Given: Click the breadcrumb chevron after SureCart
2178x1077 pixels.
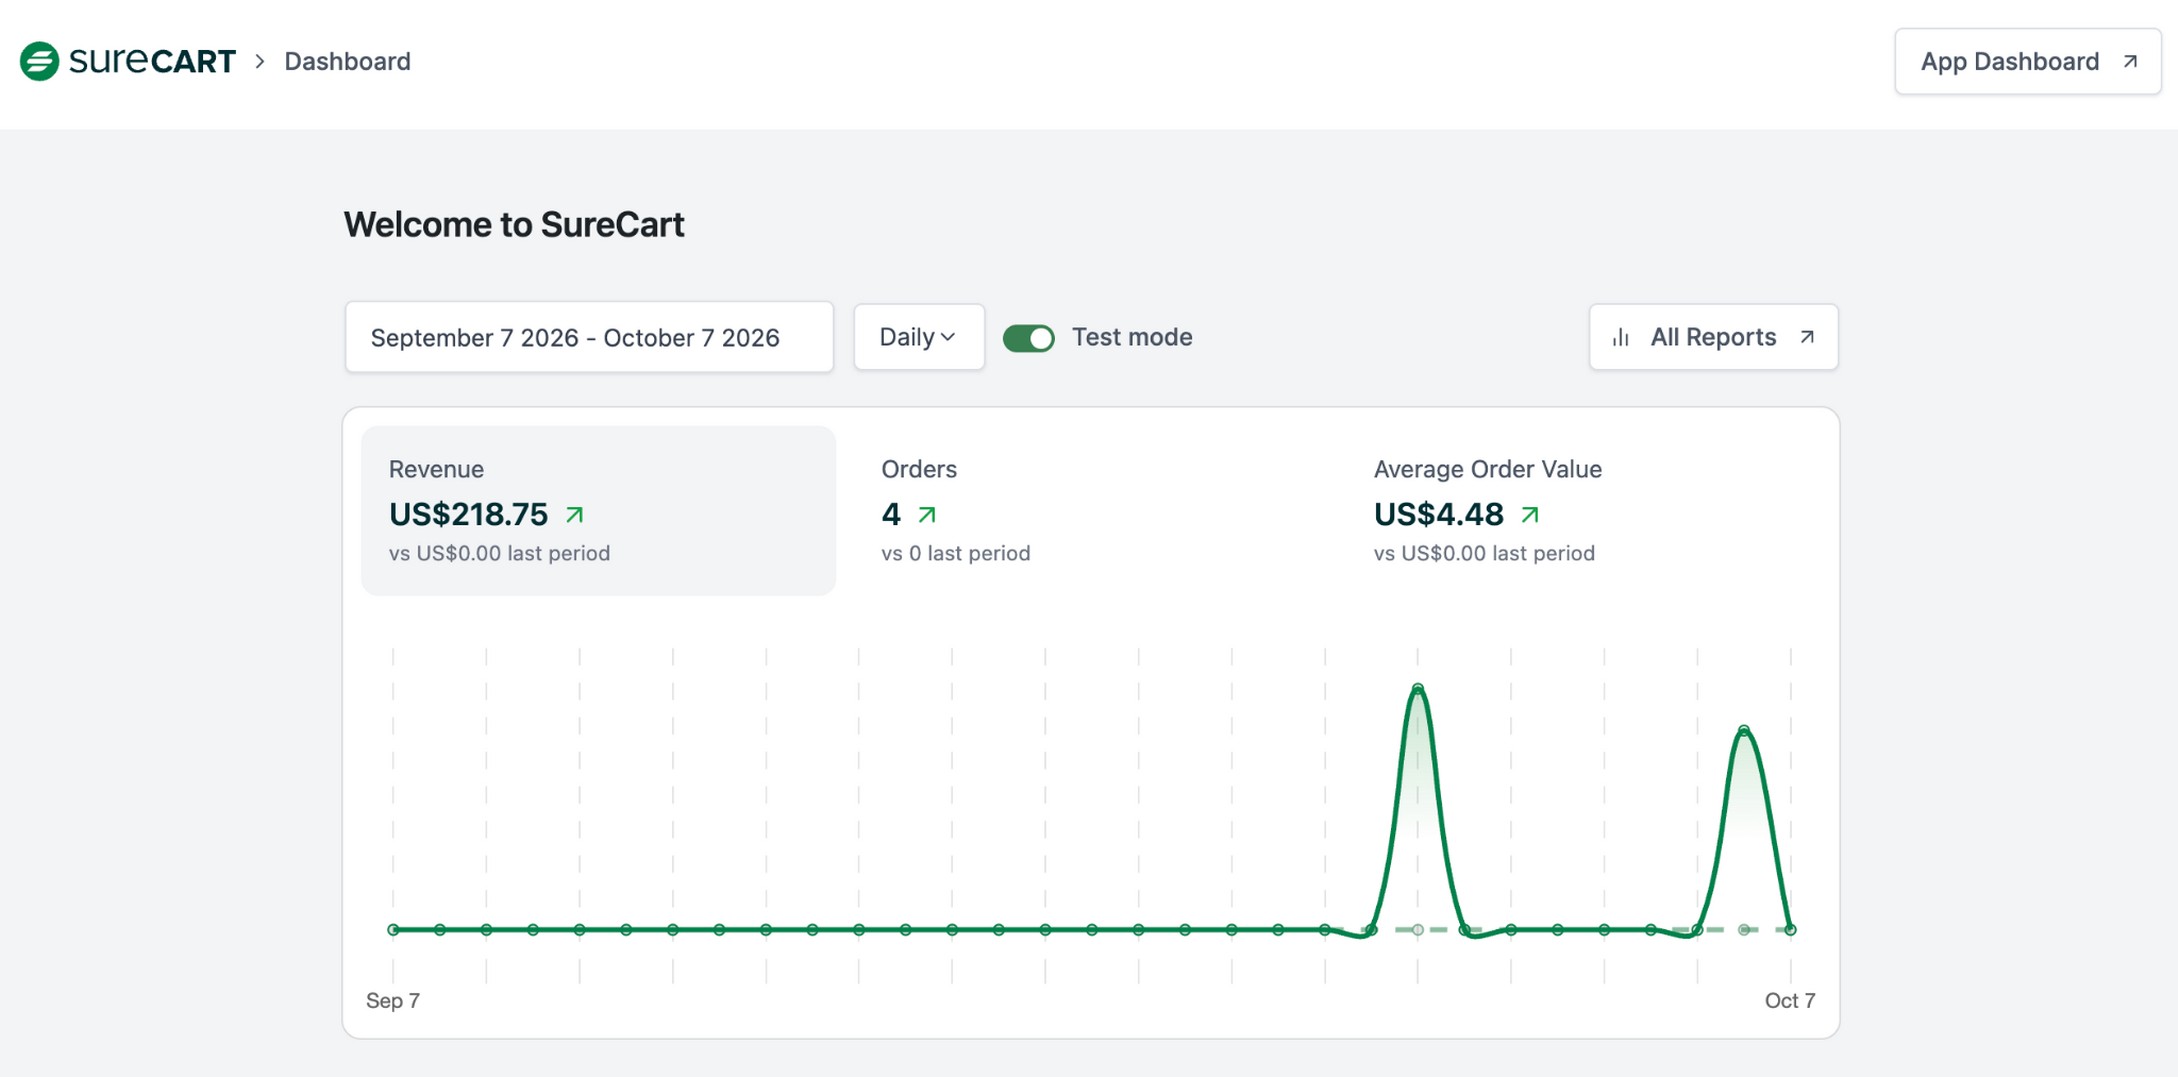Looking at the screenshot, I should [x=260, y=62].
